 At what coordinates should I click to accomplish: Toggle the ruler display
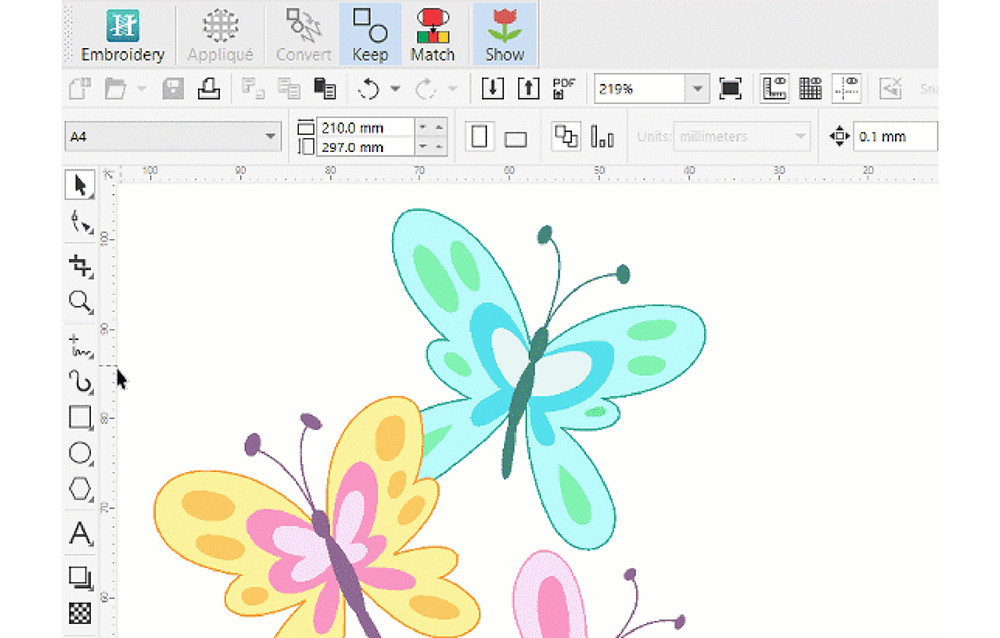(x=773, y=88)
